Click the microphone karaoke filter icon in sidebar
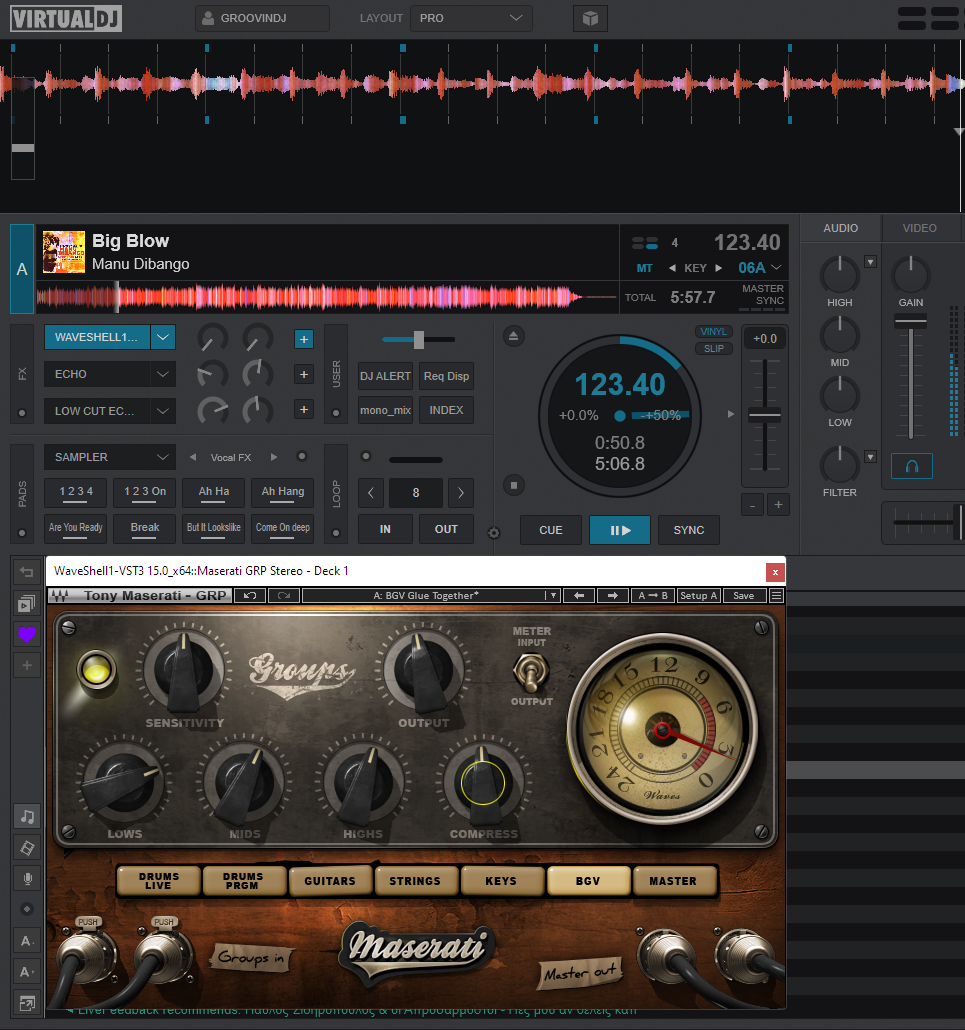 click(27, 878)
